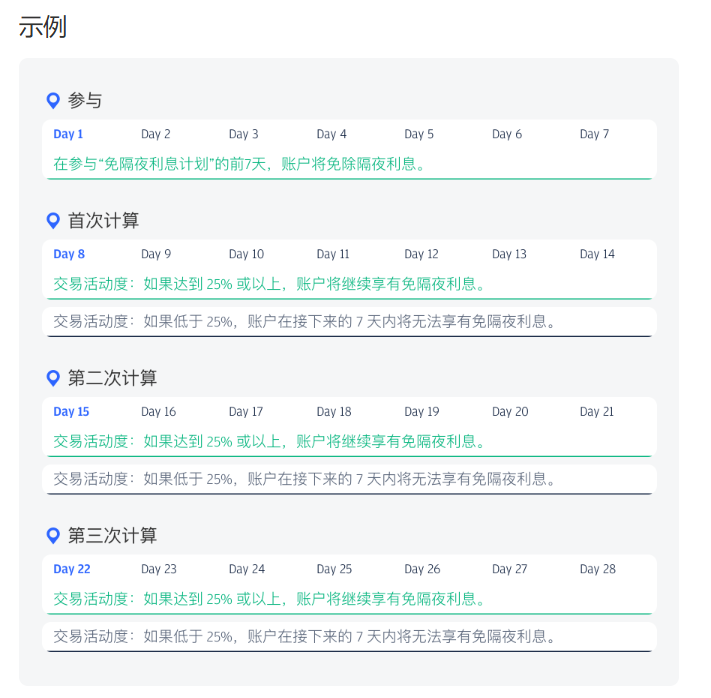This screenshot has width=711, height=698.
Task: Click Day 4 in the 参与 row
Action: coord(332,134)
